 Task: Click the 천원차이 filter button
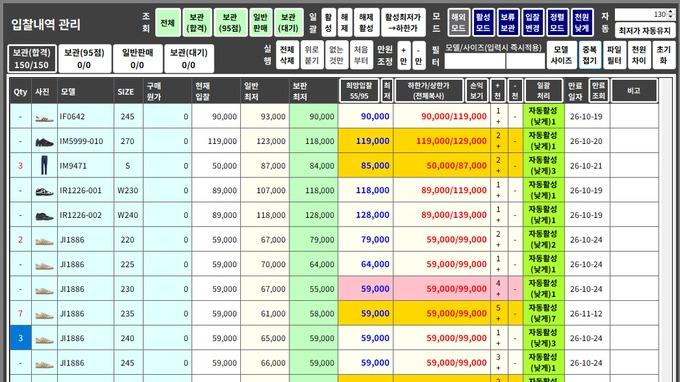[639, 56]
